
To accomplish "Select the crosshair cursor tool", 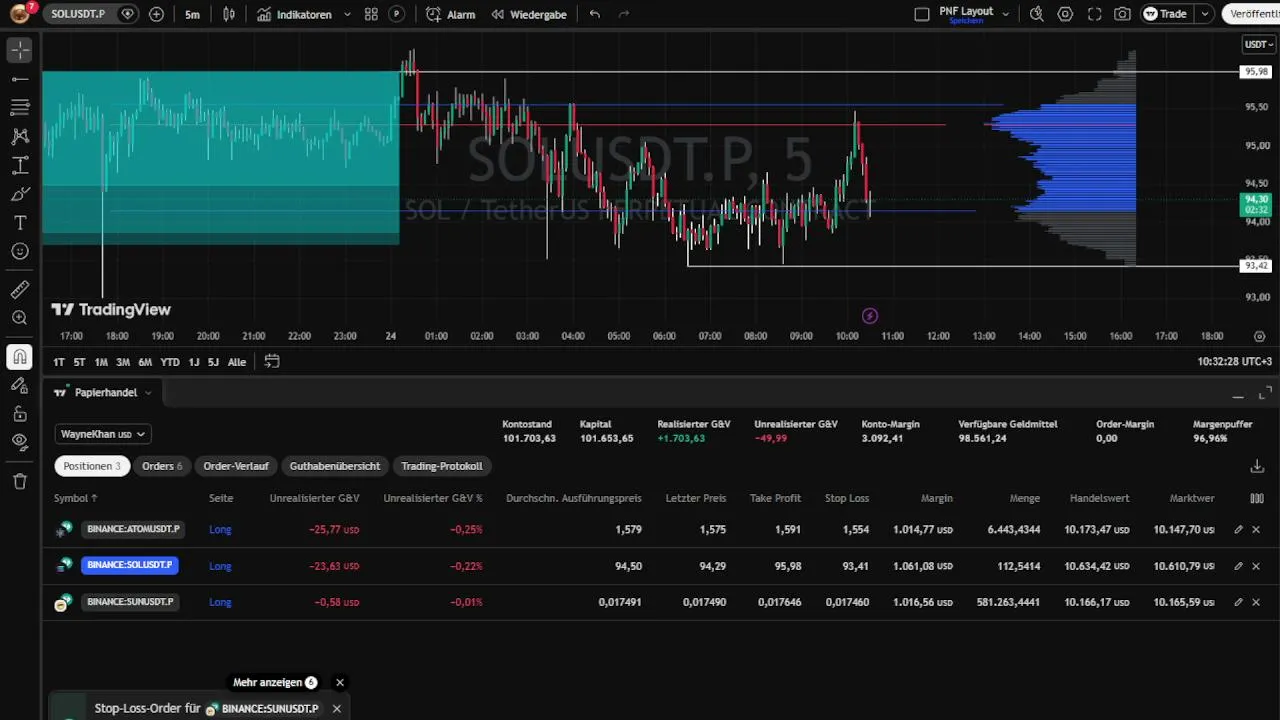I will pos(20,50).
